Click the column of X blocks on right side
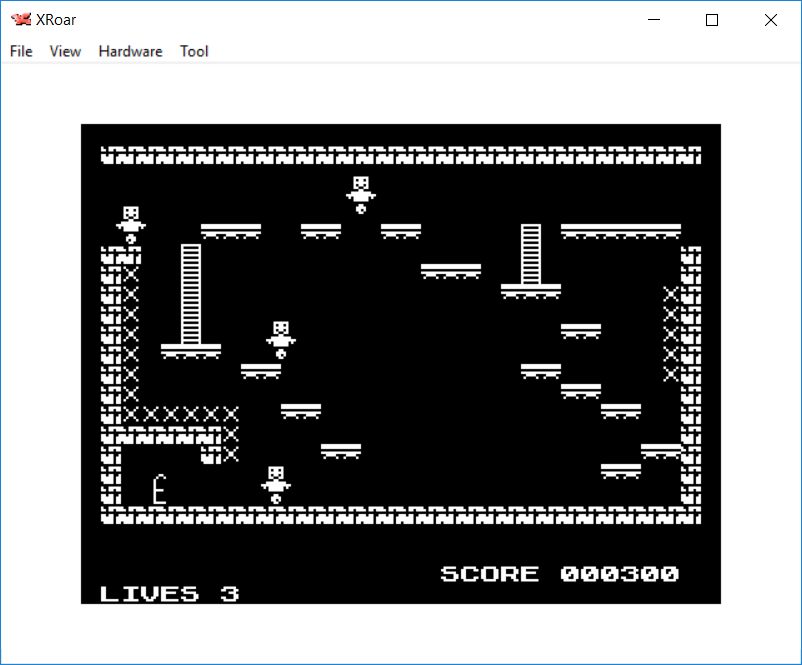Image resolution: width=802 pixels, height=665 pixels. coord(671,334)
